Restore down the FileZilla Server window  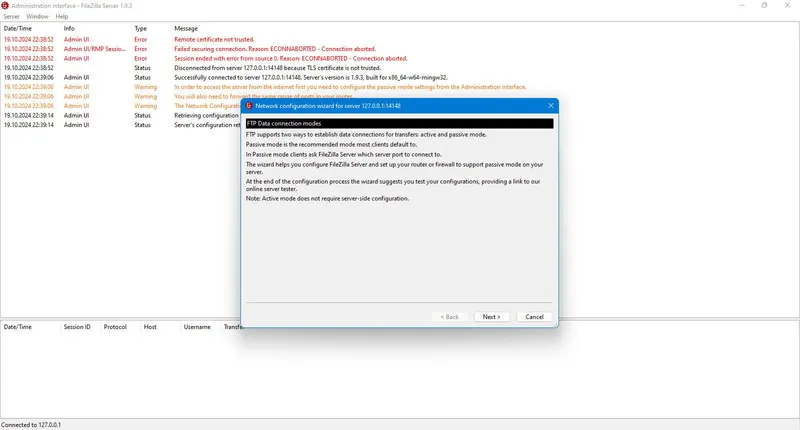tap(764, 5)
